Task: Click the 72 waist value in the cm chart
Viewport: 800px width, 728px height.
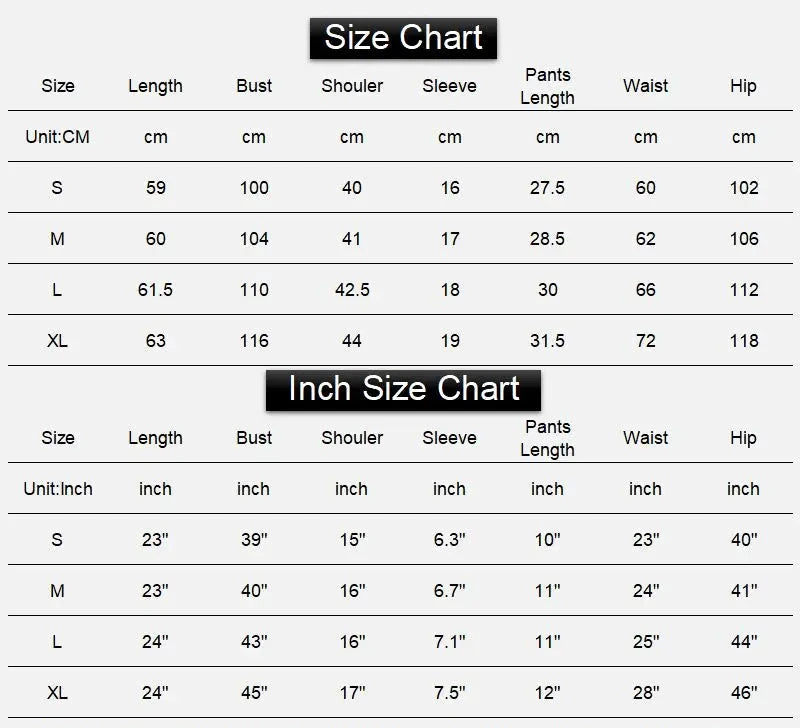Action: click(x=646, y=341)
